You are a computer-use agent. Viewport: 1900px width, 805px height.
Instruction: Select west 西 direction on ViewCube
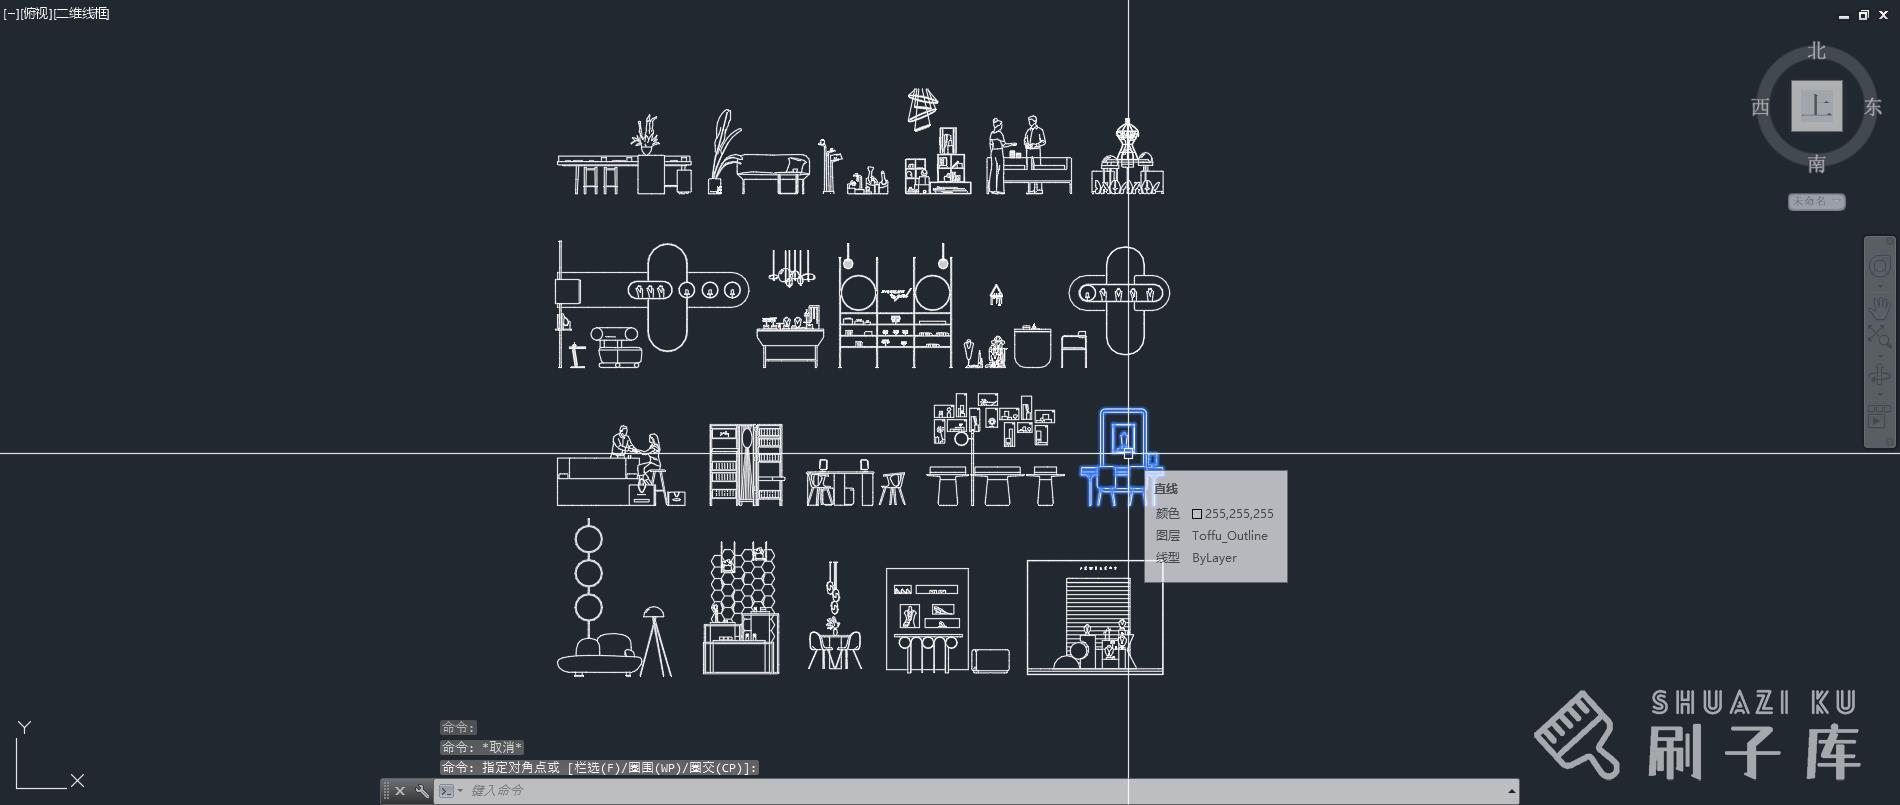coord(1760,107)
